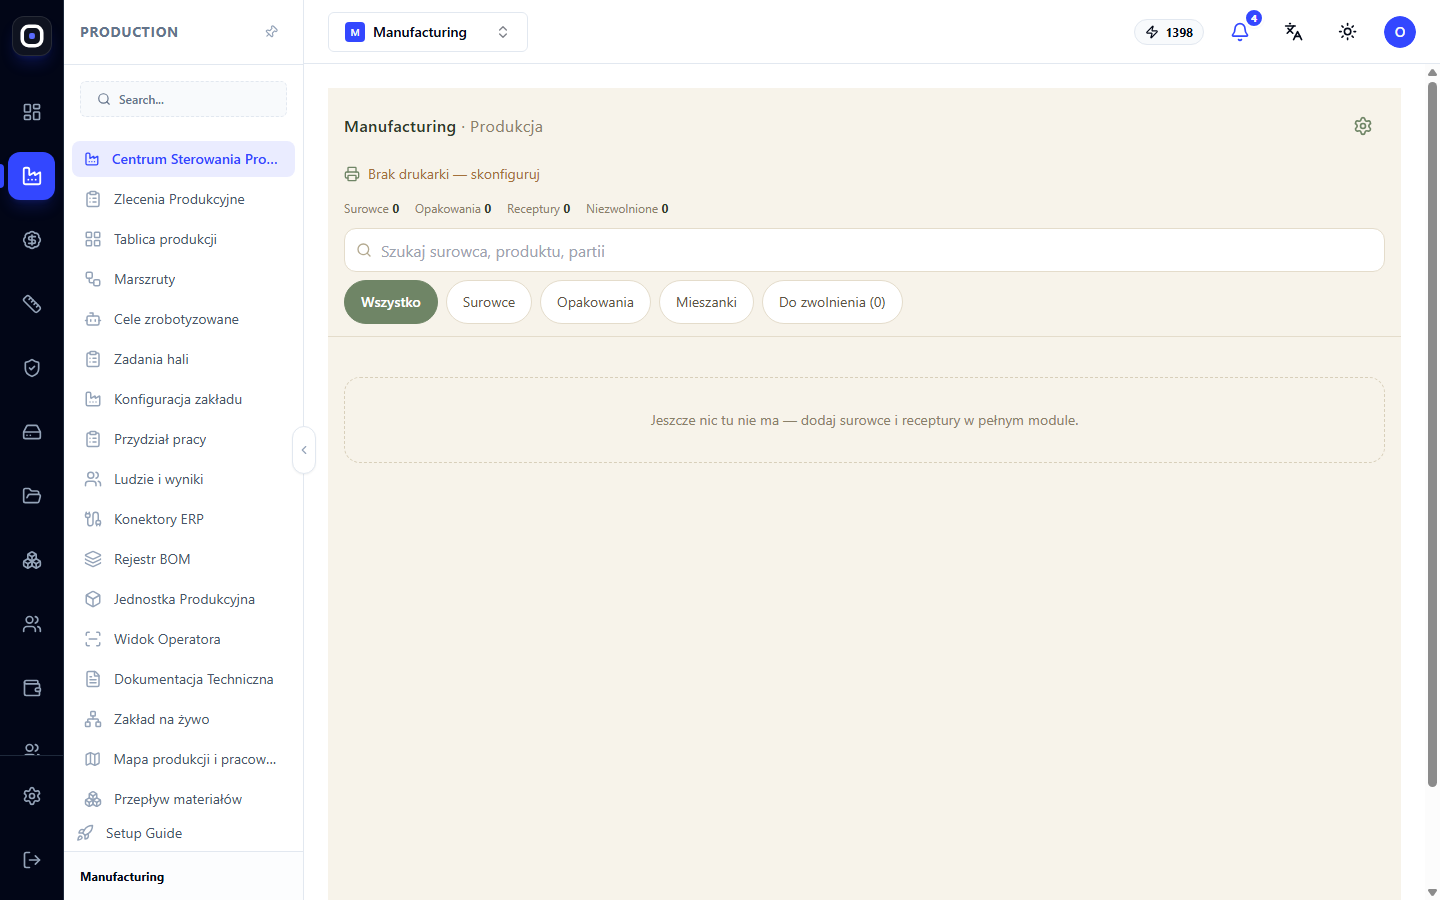Switch to the Mieszanki tab
1440x900 pixels.
[x=706, y=302]
